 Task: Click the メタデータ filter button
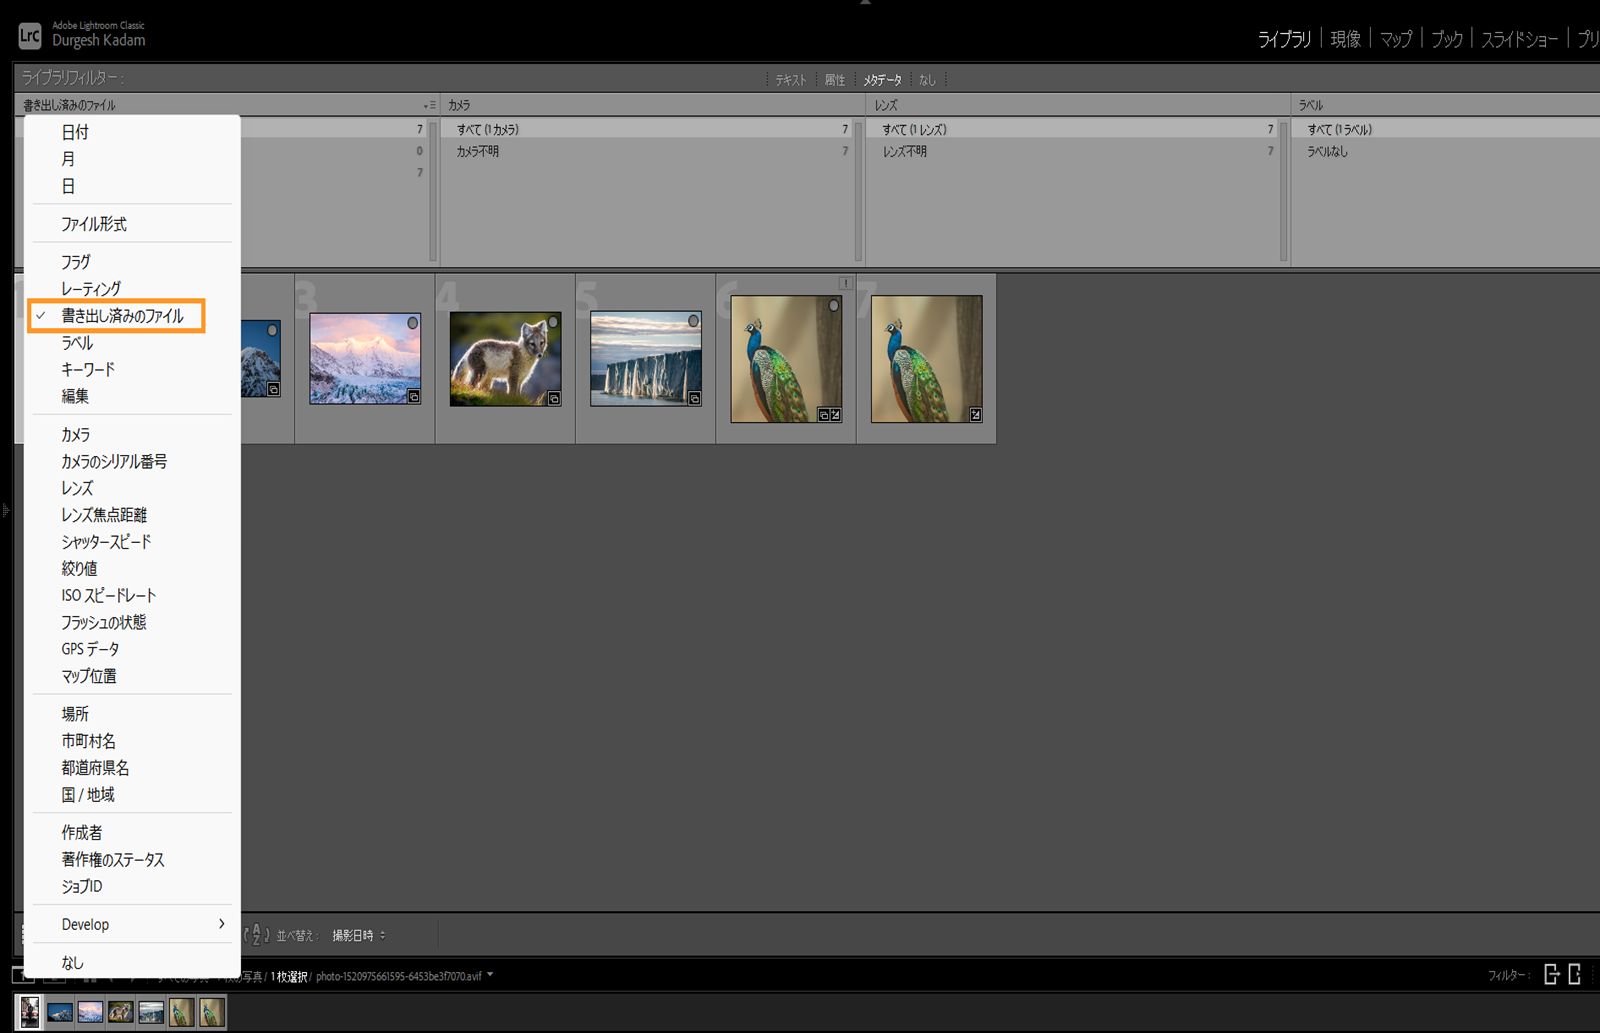(x=883, y=80)
